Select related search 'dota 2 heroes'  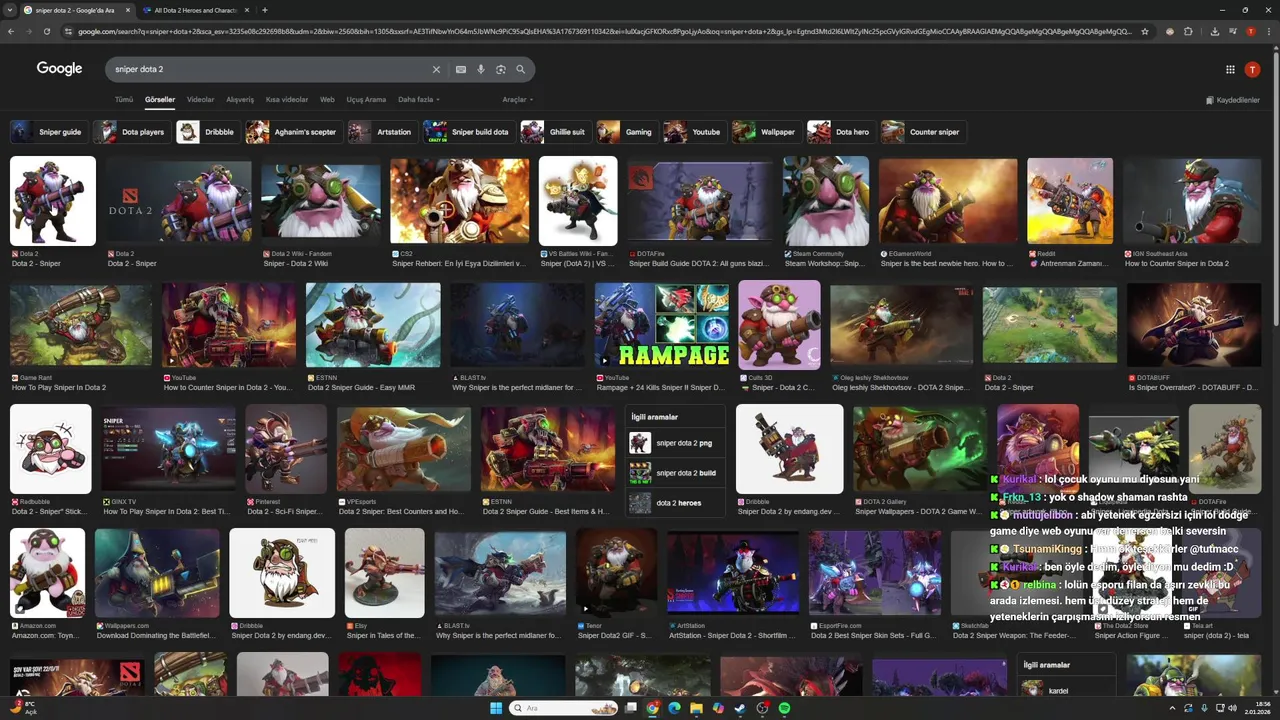(x=675, y=503)
